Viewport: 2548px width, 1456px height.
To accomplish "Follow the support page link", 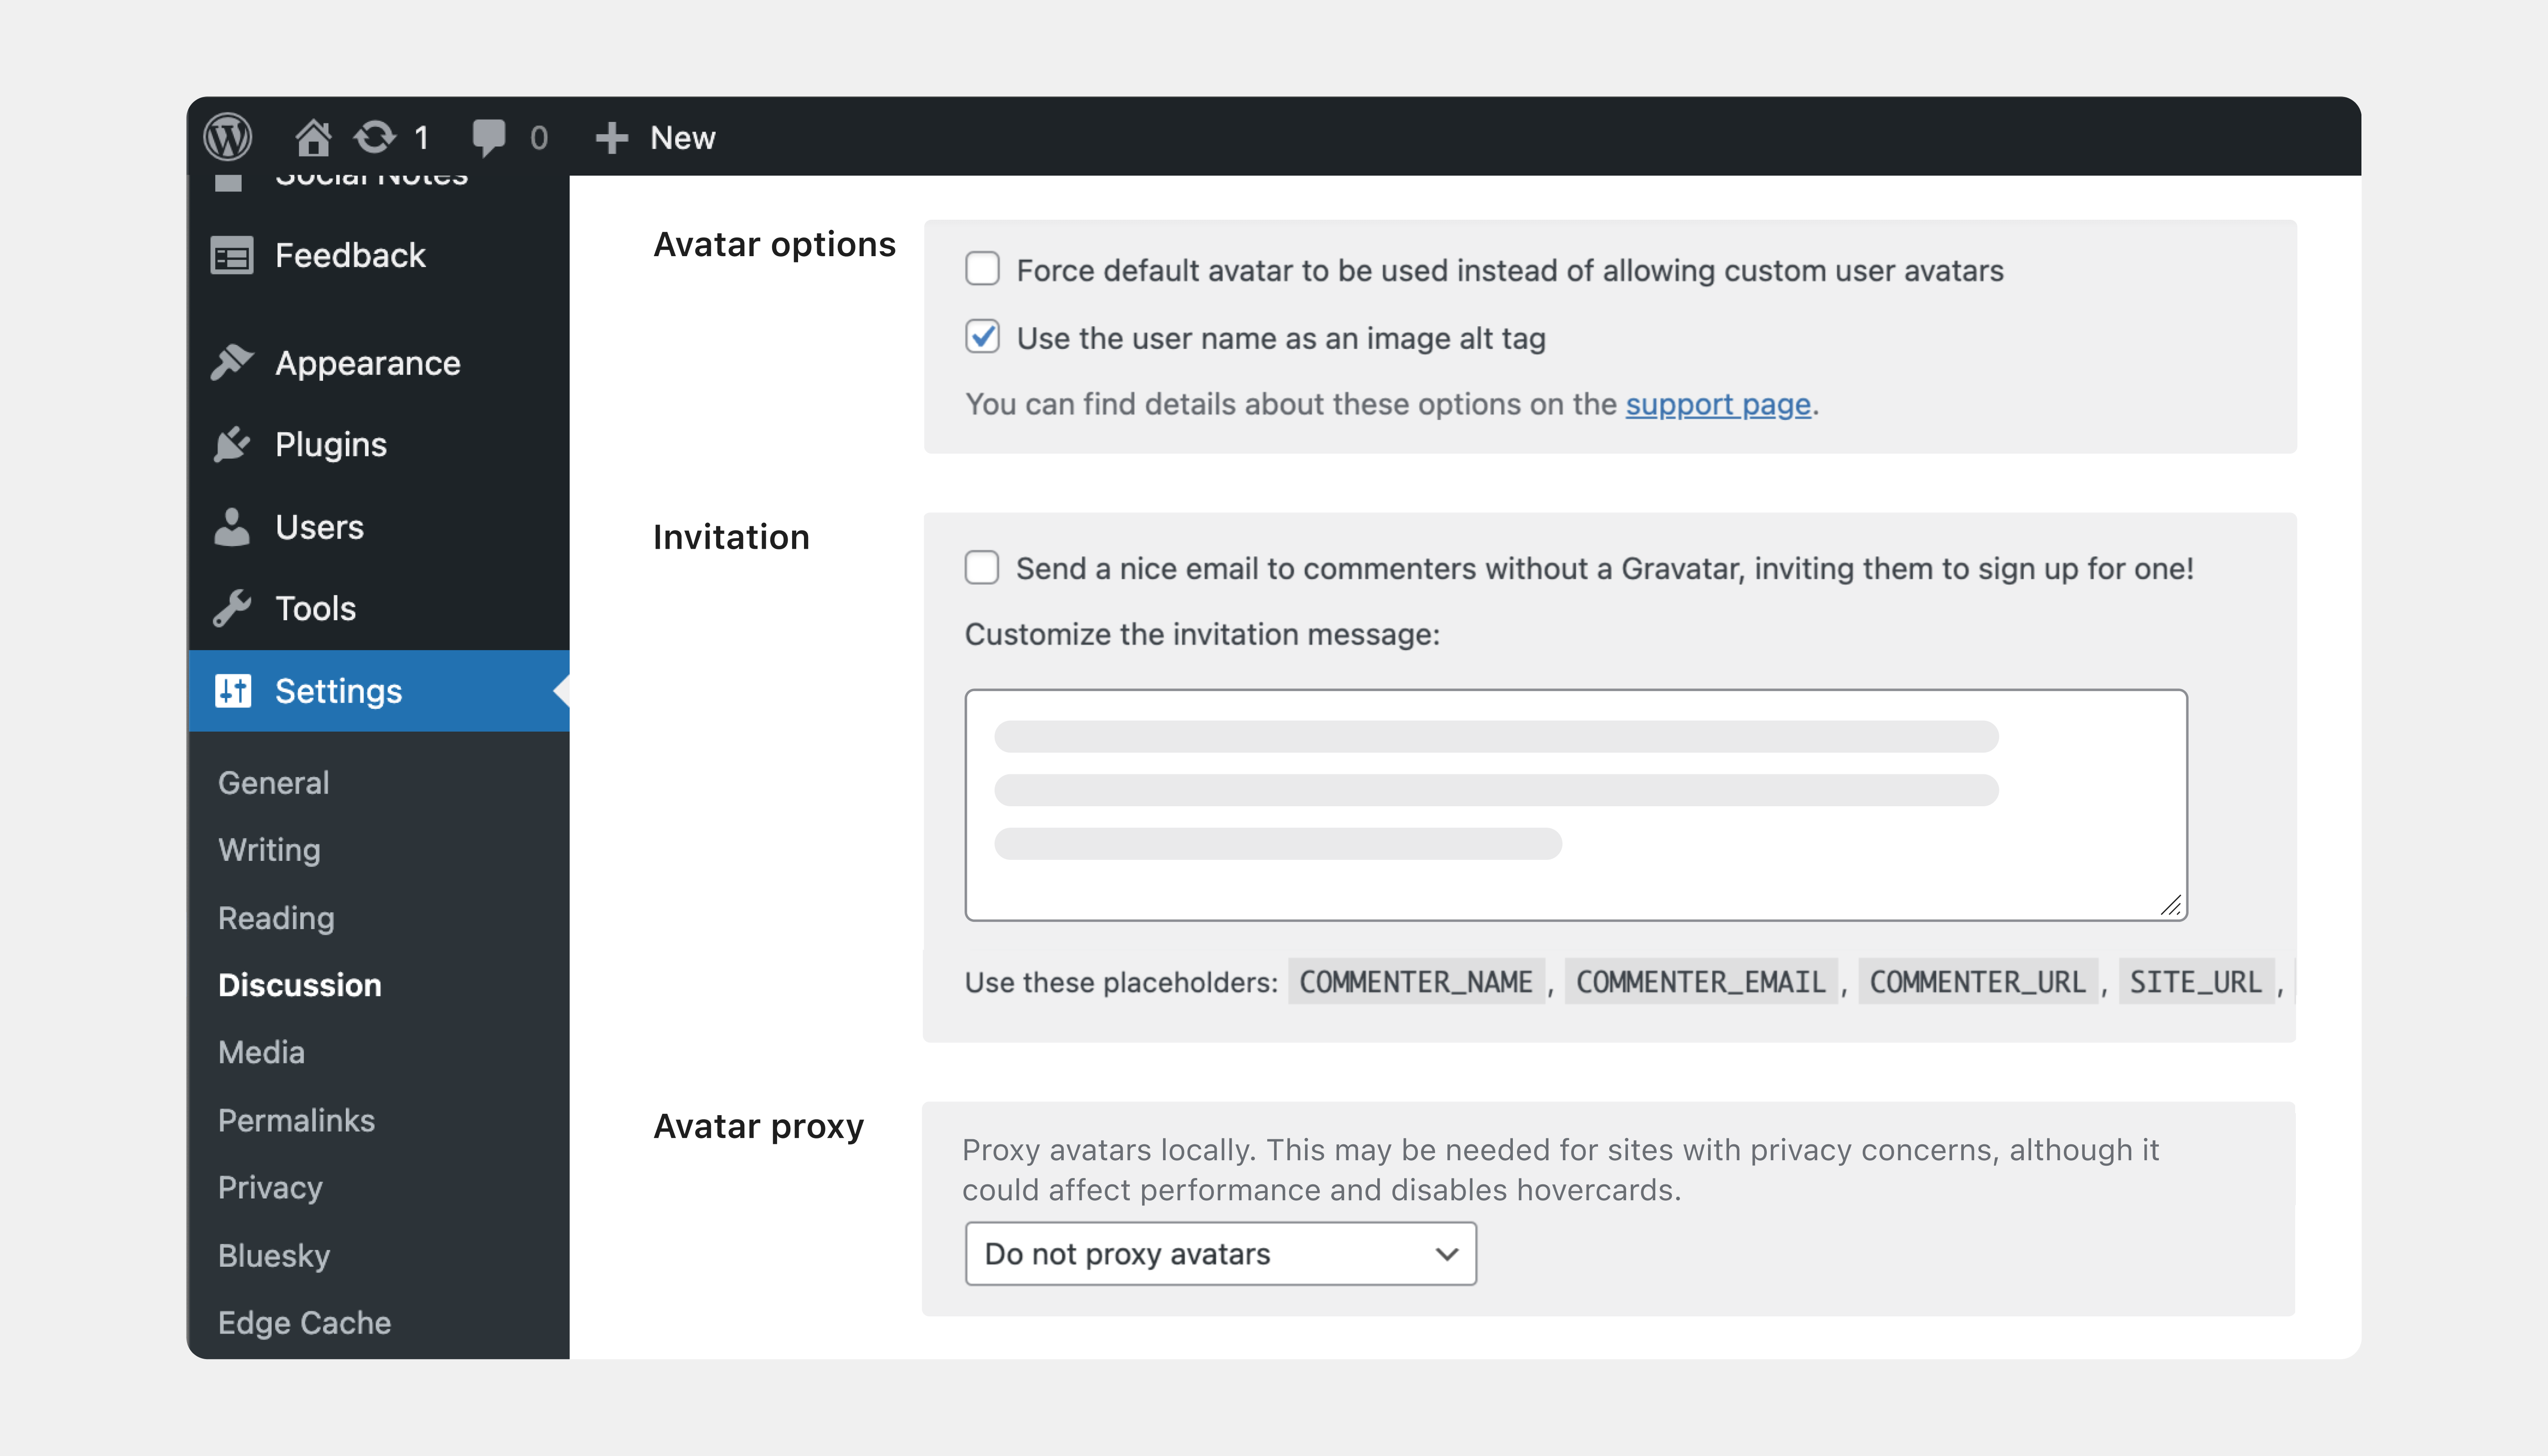I will (1718, 404).
